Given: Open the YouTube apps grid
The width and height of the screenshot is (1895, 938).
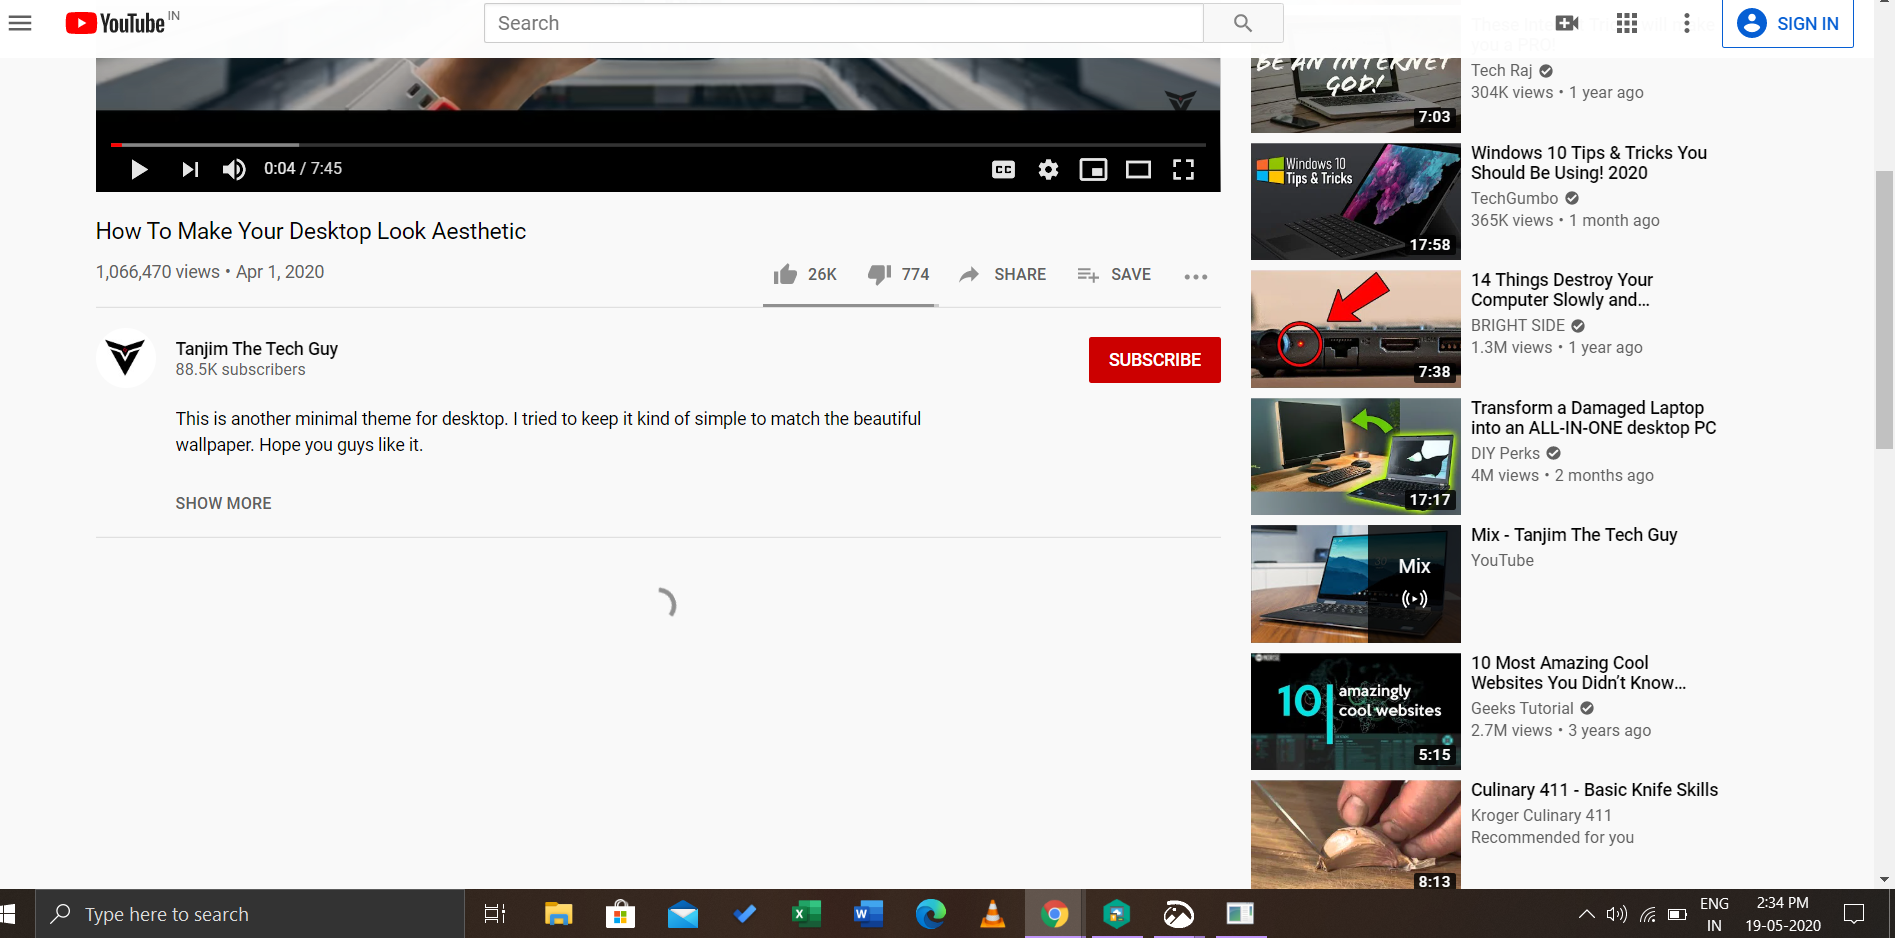Looking at the screenshot, I should pyautogui.click(x=1627, y=23).
